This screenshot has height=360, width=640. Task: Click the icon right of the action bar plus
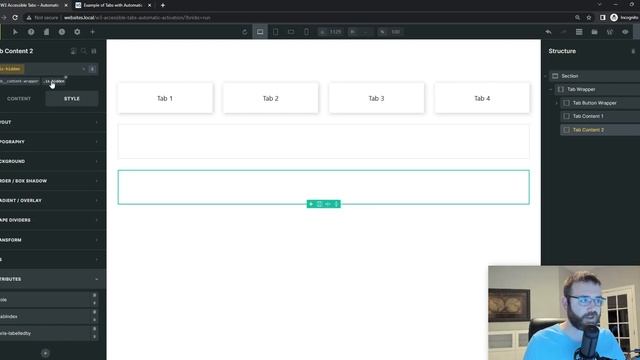(319, 204)
